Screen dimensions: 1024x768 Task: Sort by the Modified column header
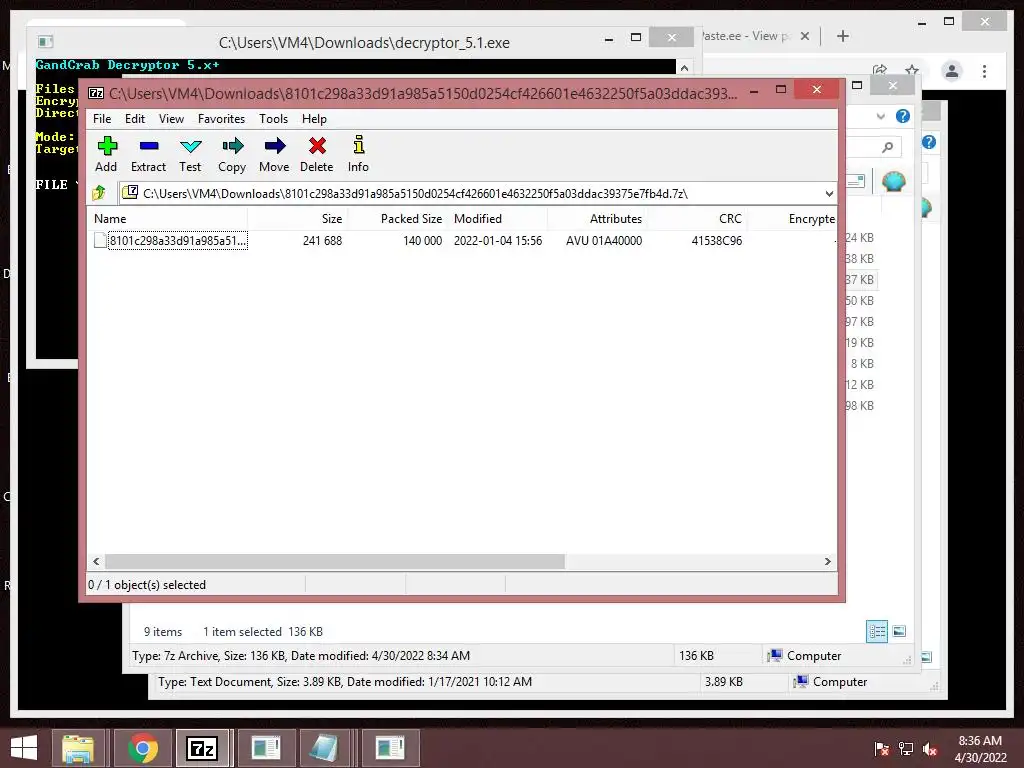[498, 219]
